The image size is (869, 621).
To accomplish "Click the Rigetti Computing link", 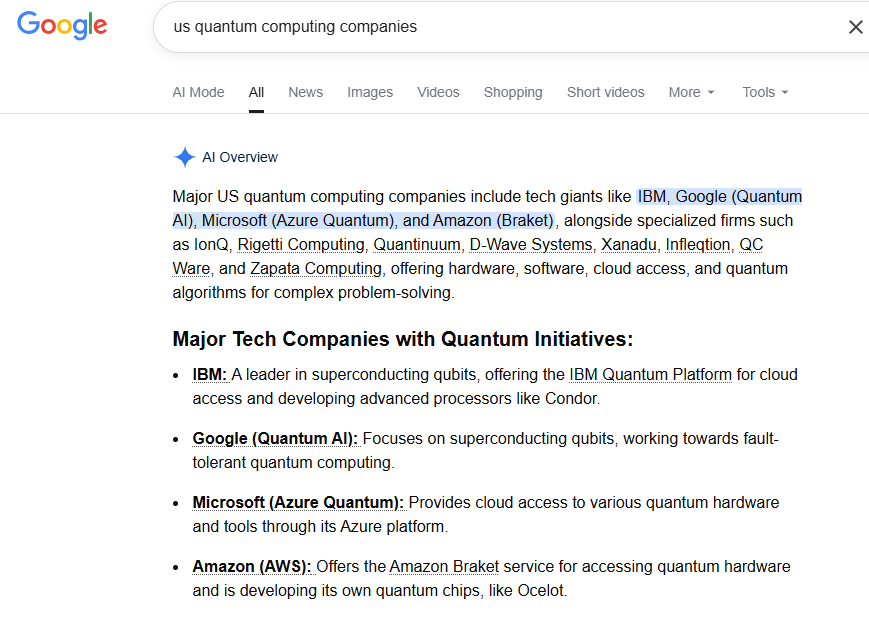I will tap(301, 245).
